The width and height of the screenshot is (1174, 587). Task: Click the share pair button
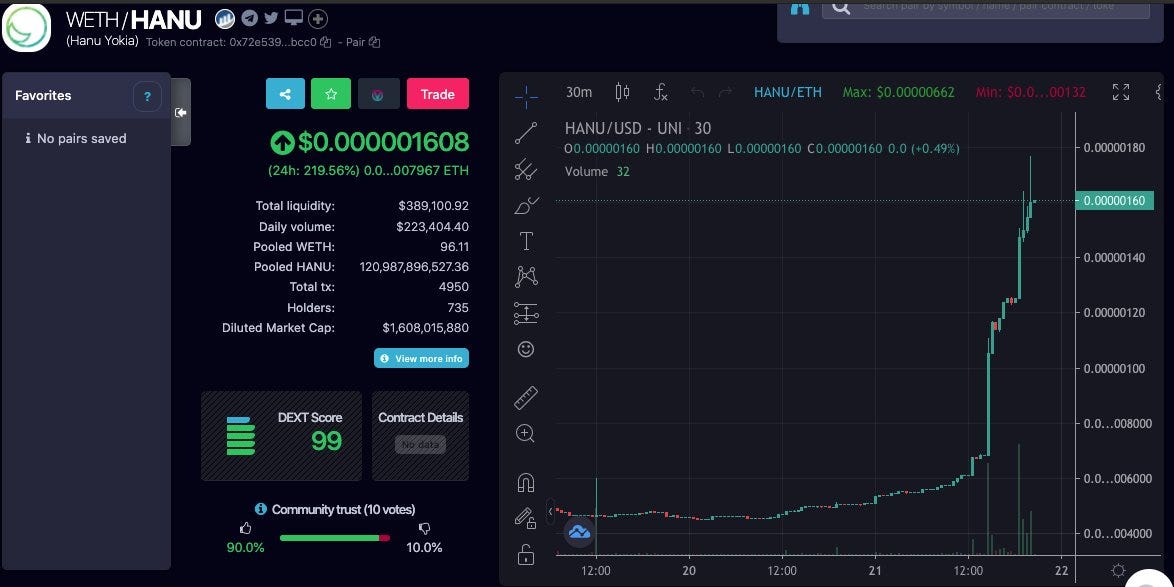(x=285, y=94)
